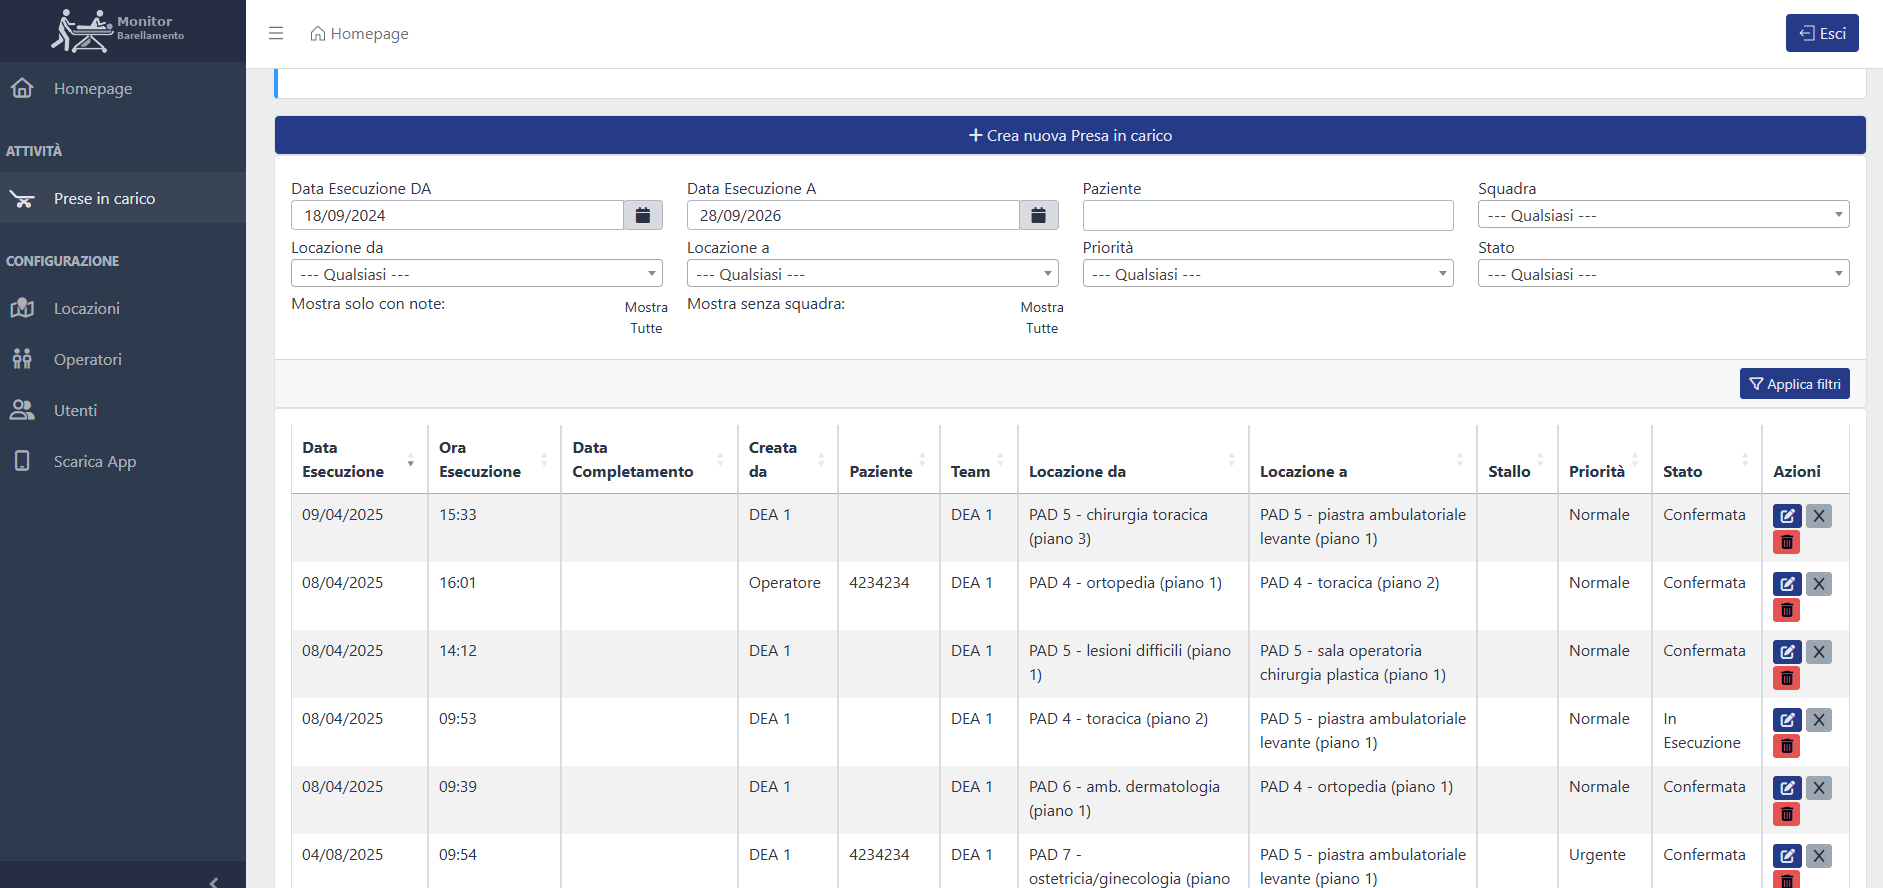The width and height of the screenshot is (1883, 888).
Task: Delete the 08/04/2025 09:53 row
Action: click(1787, 746)
